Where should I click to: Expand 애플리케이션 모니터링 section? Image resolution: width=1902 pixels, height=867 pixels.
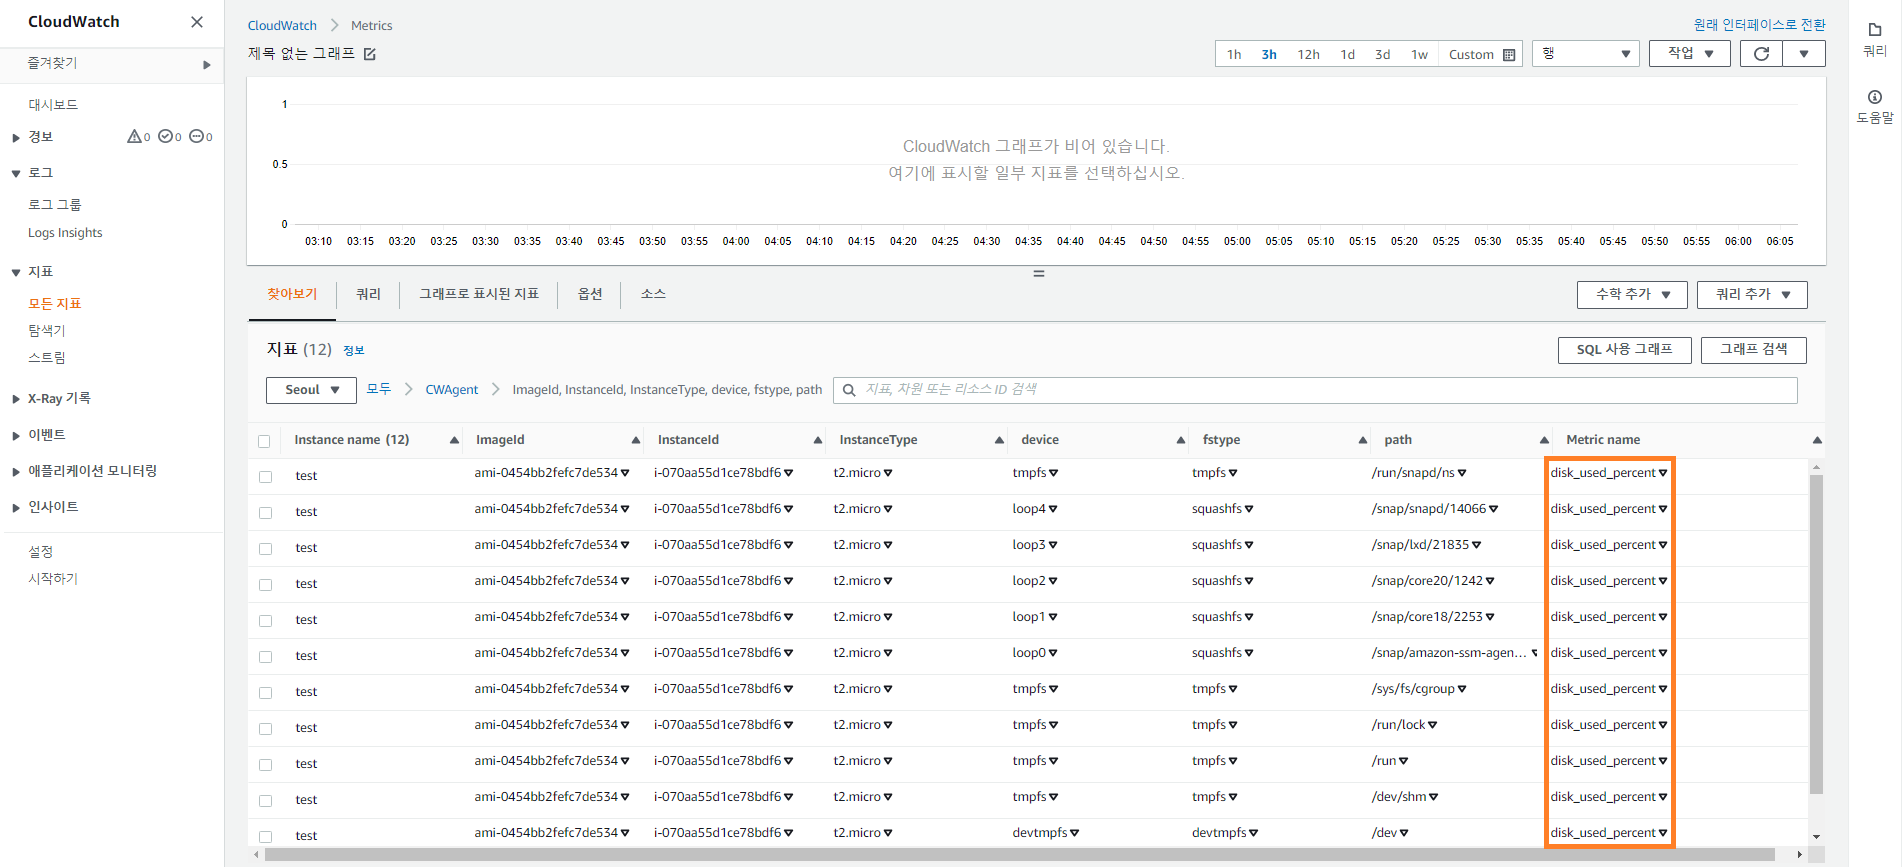click(x=16, y=472)
